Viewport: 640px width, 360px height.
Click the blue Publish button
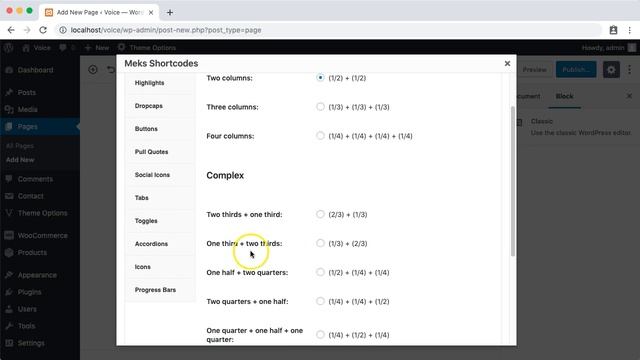pos(576,70)
